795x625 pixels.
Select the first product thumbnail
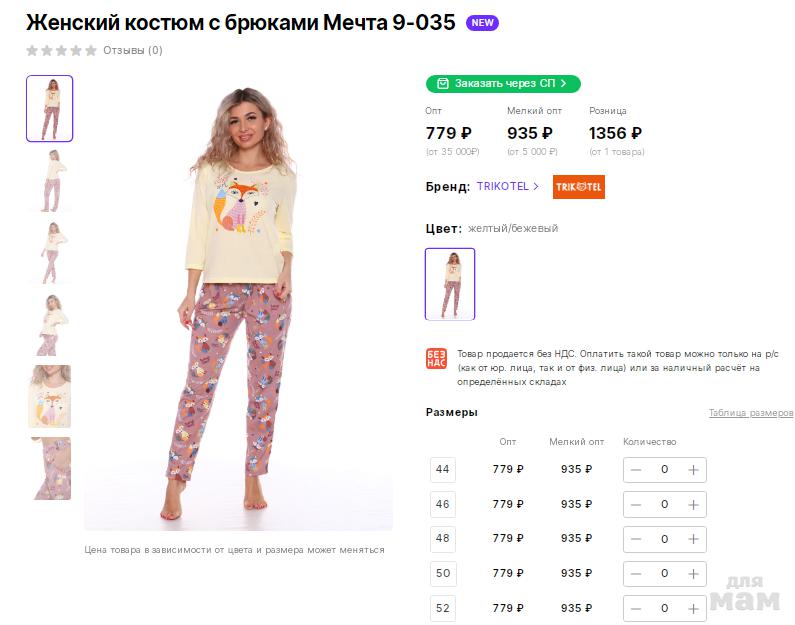(49, 108)
